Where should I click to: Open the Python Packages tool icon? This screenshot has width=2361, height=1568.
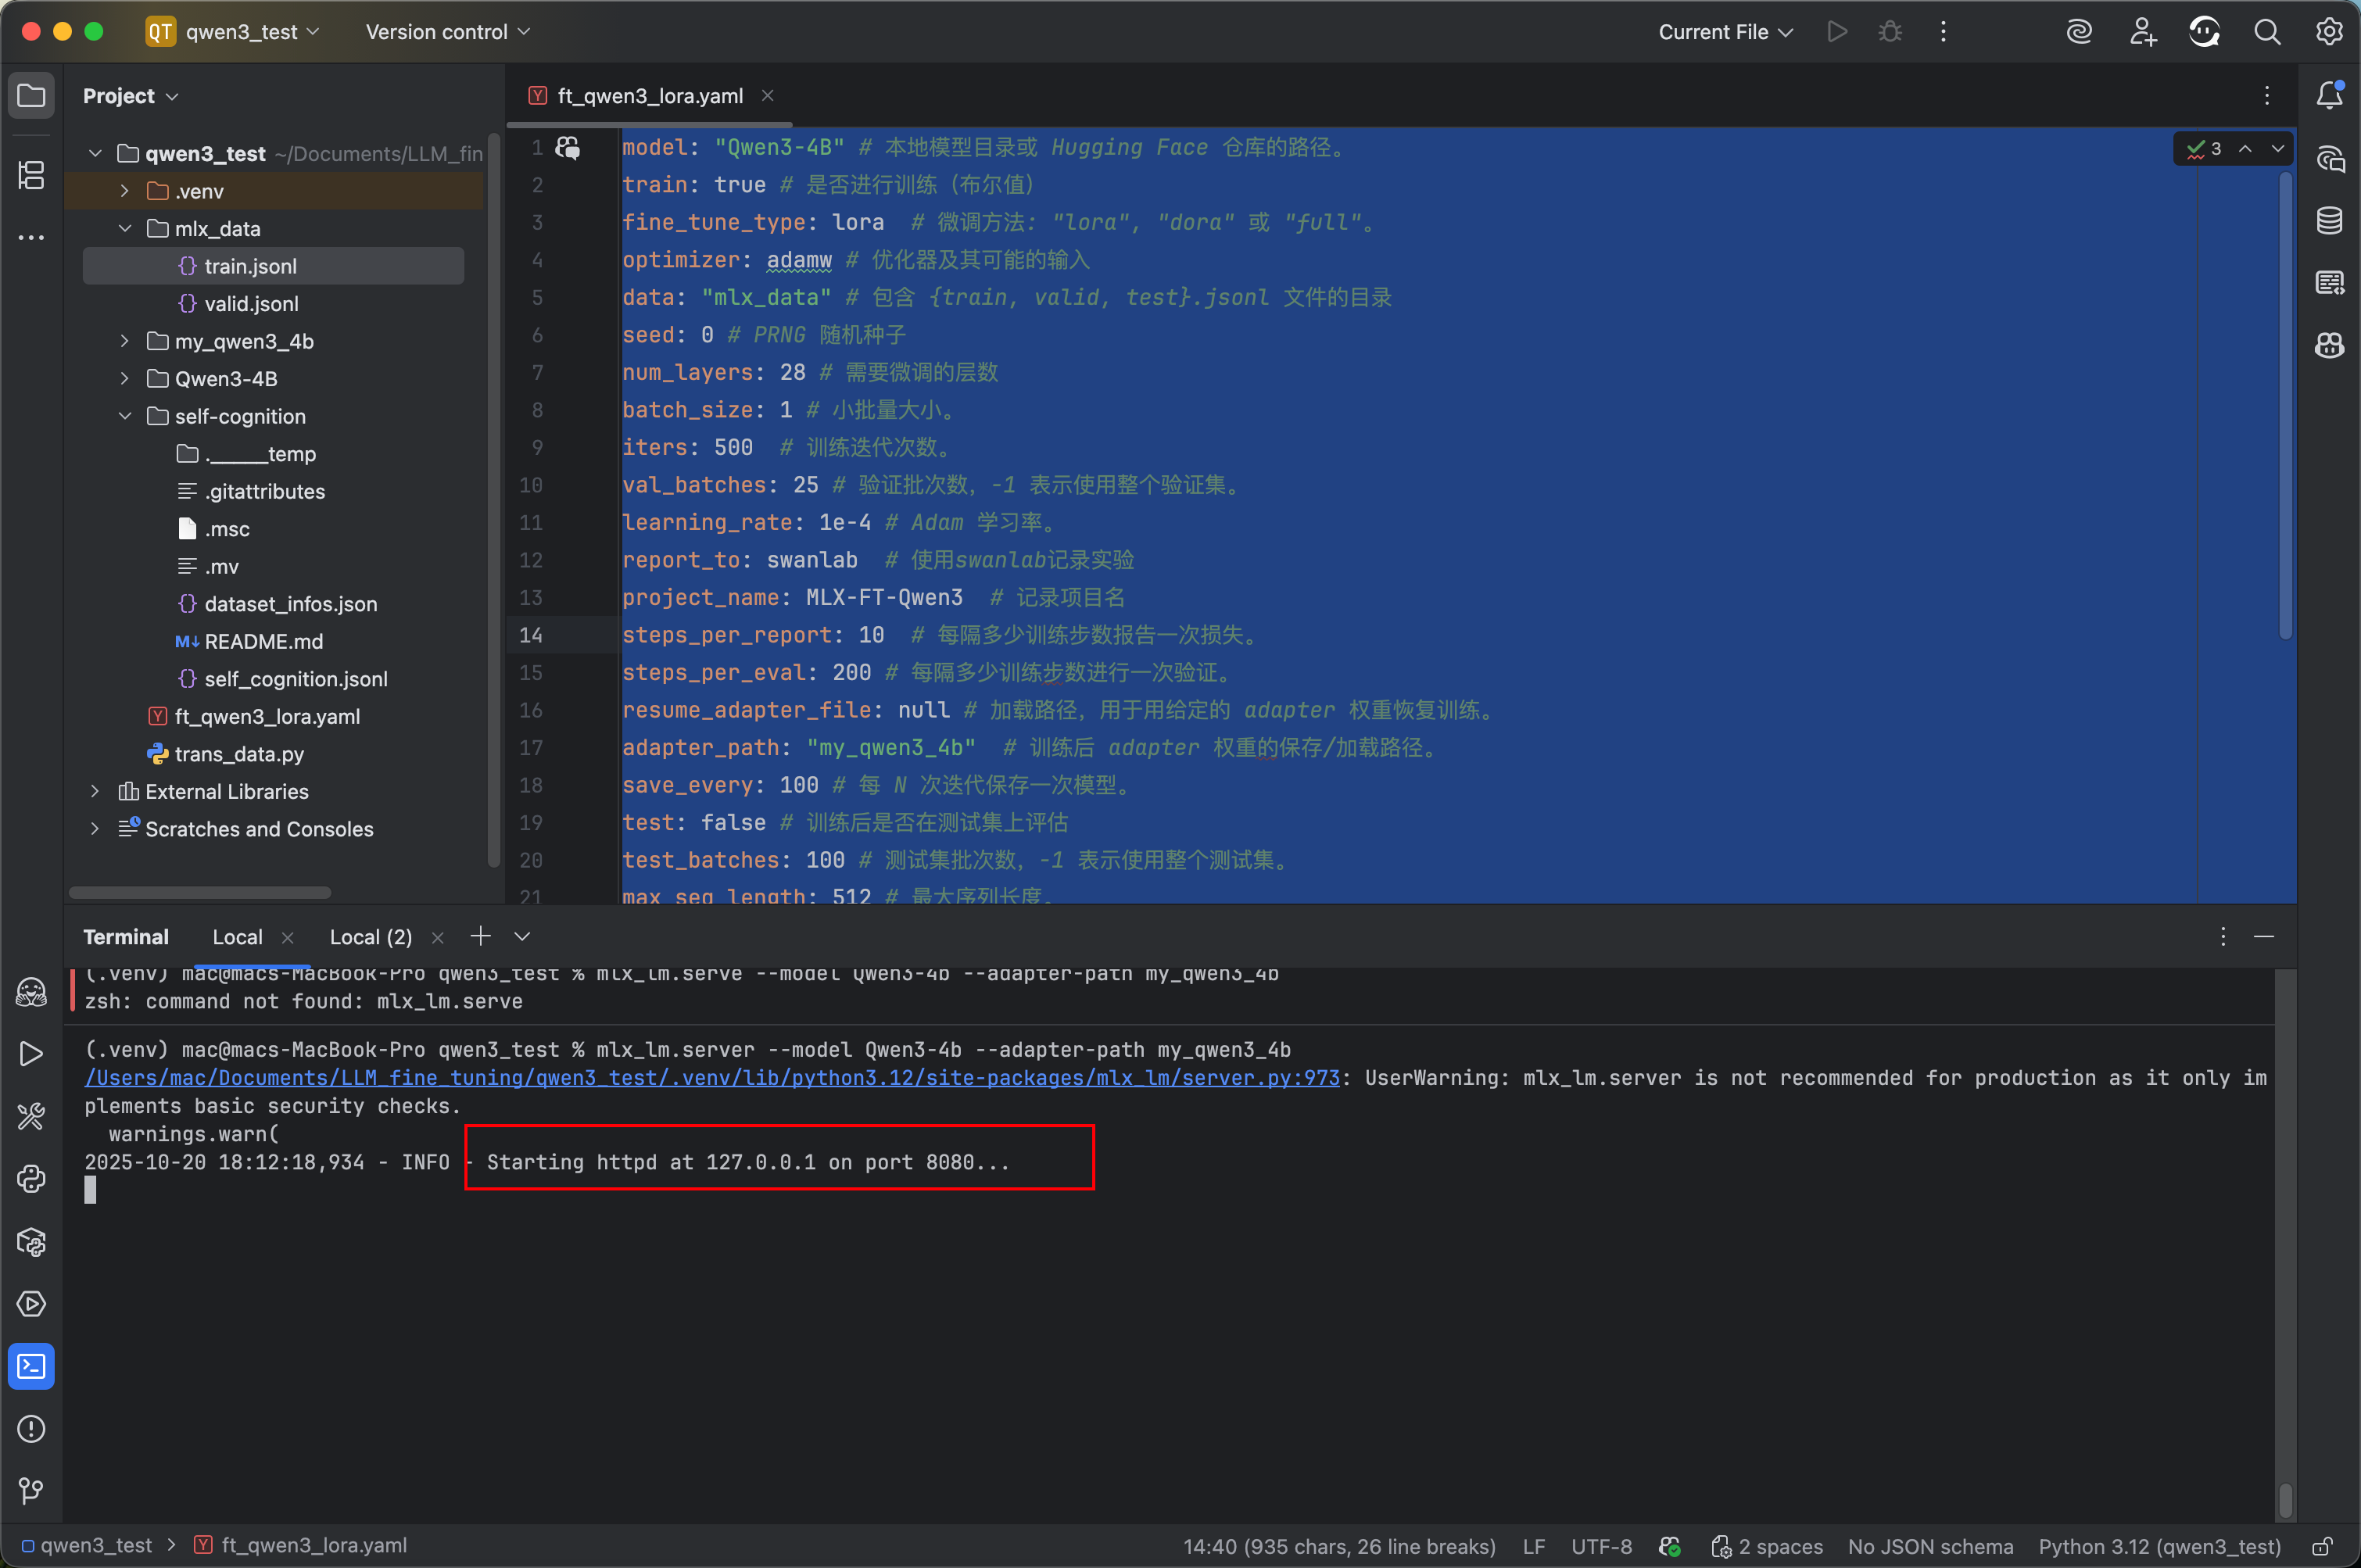coord(31,1242)
